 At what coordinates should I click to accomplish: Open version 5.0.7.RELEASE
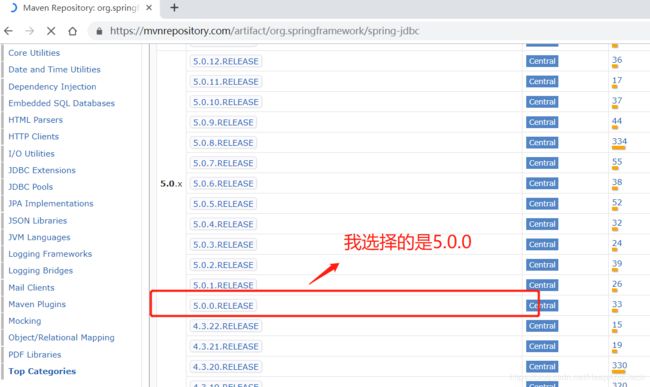pyautogui.click(x=223, y=163)
